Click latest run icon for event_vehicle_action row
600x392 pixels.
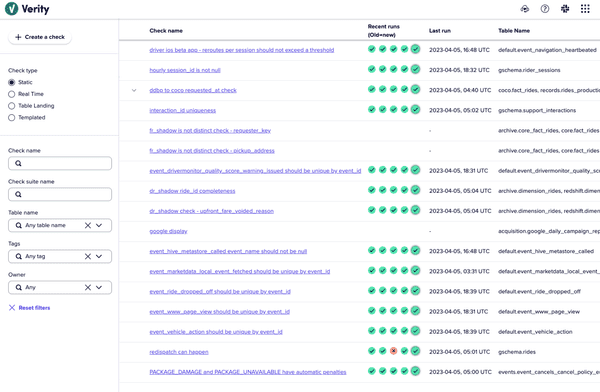(x=415, y=330)
